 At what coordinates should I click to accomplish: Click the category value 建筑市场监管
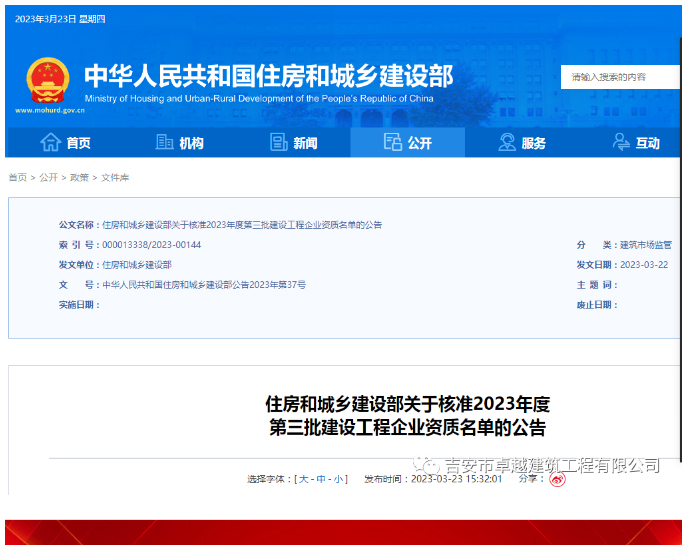(x=646, y=245)
